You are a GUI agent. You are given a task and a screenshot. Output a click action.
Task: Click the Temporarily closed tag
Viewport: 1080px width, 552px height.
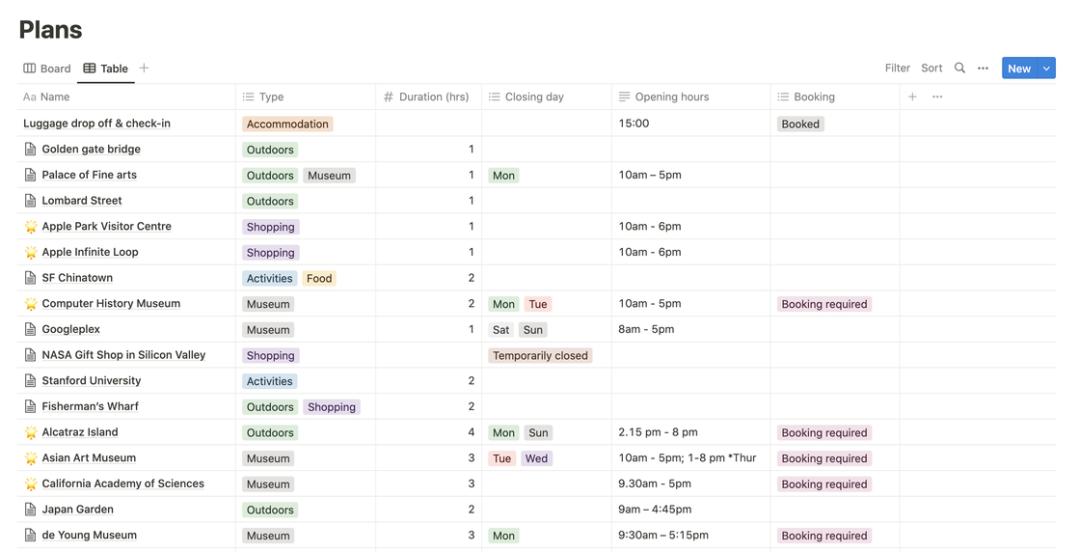click(540, 356)
